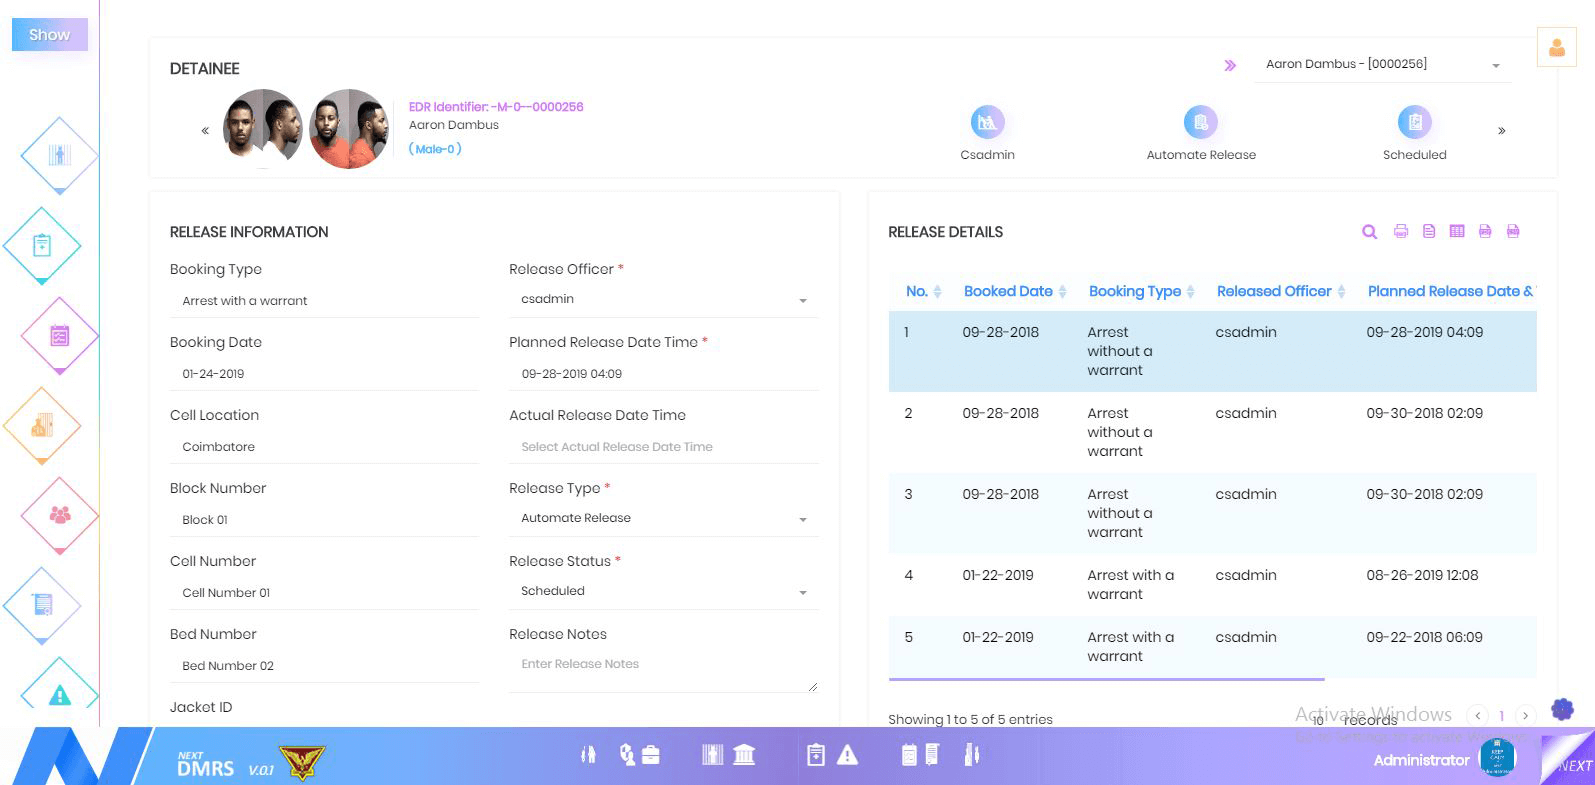This screenshot has height=785, width=1595.
Task: Click the EDR Identifier link
Action: pyautogui.click(x=496, y=107)
